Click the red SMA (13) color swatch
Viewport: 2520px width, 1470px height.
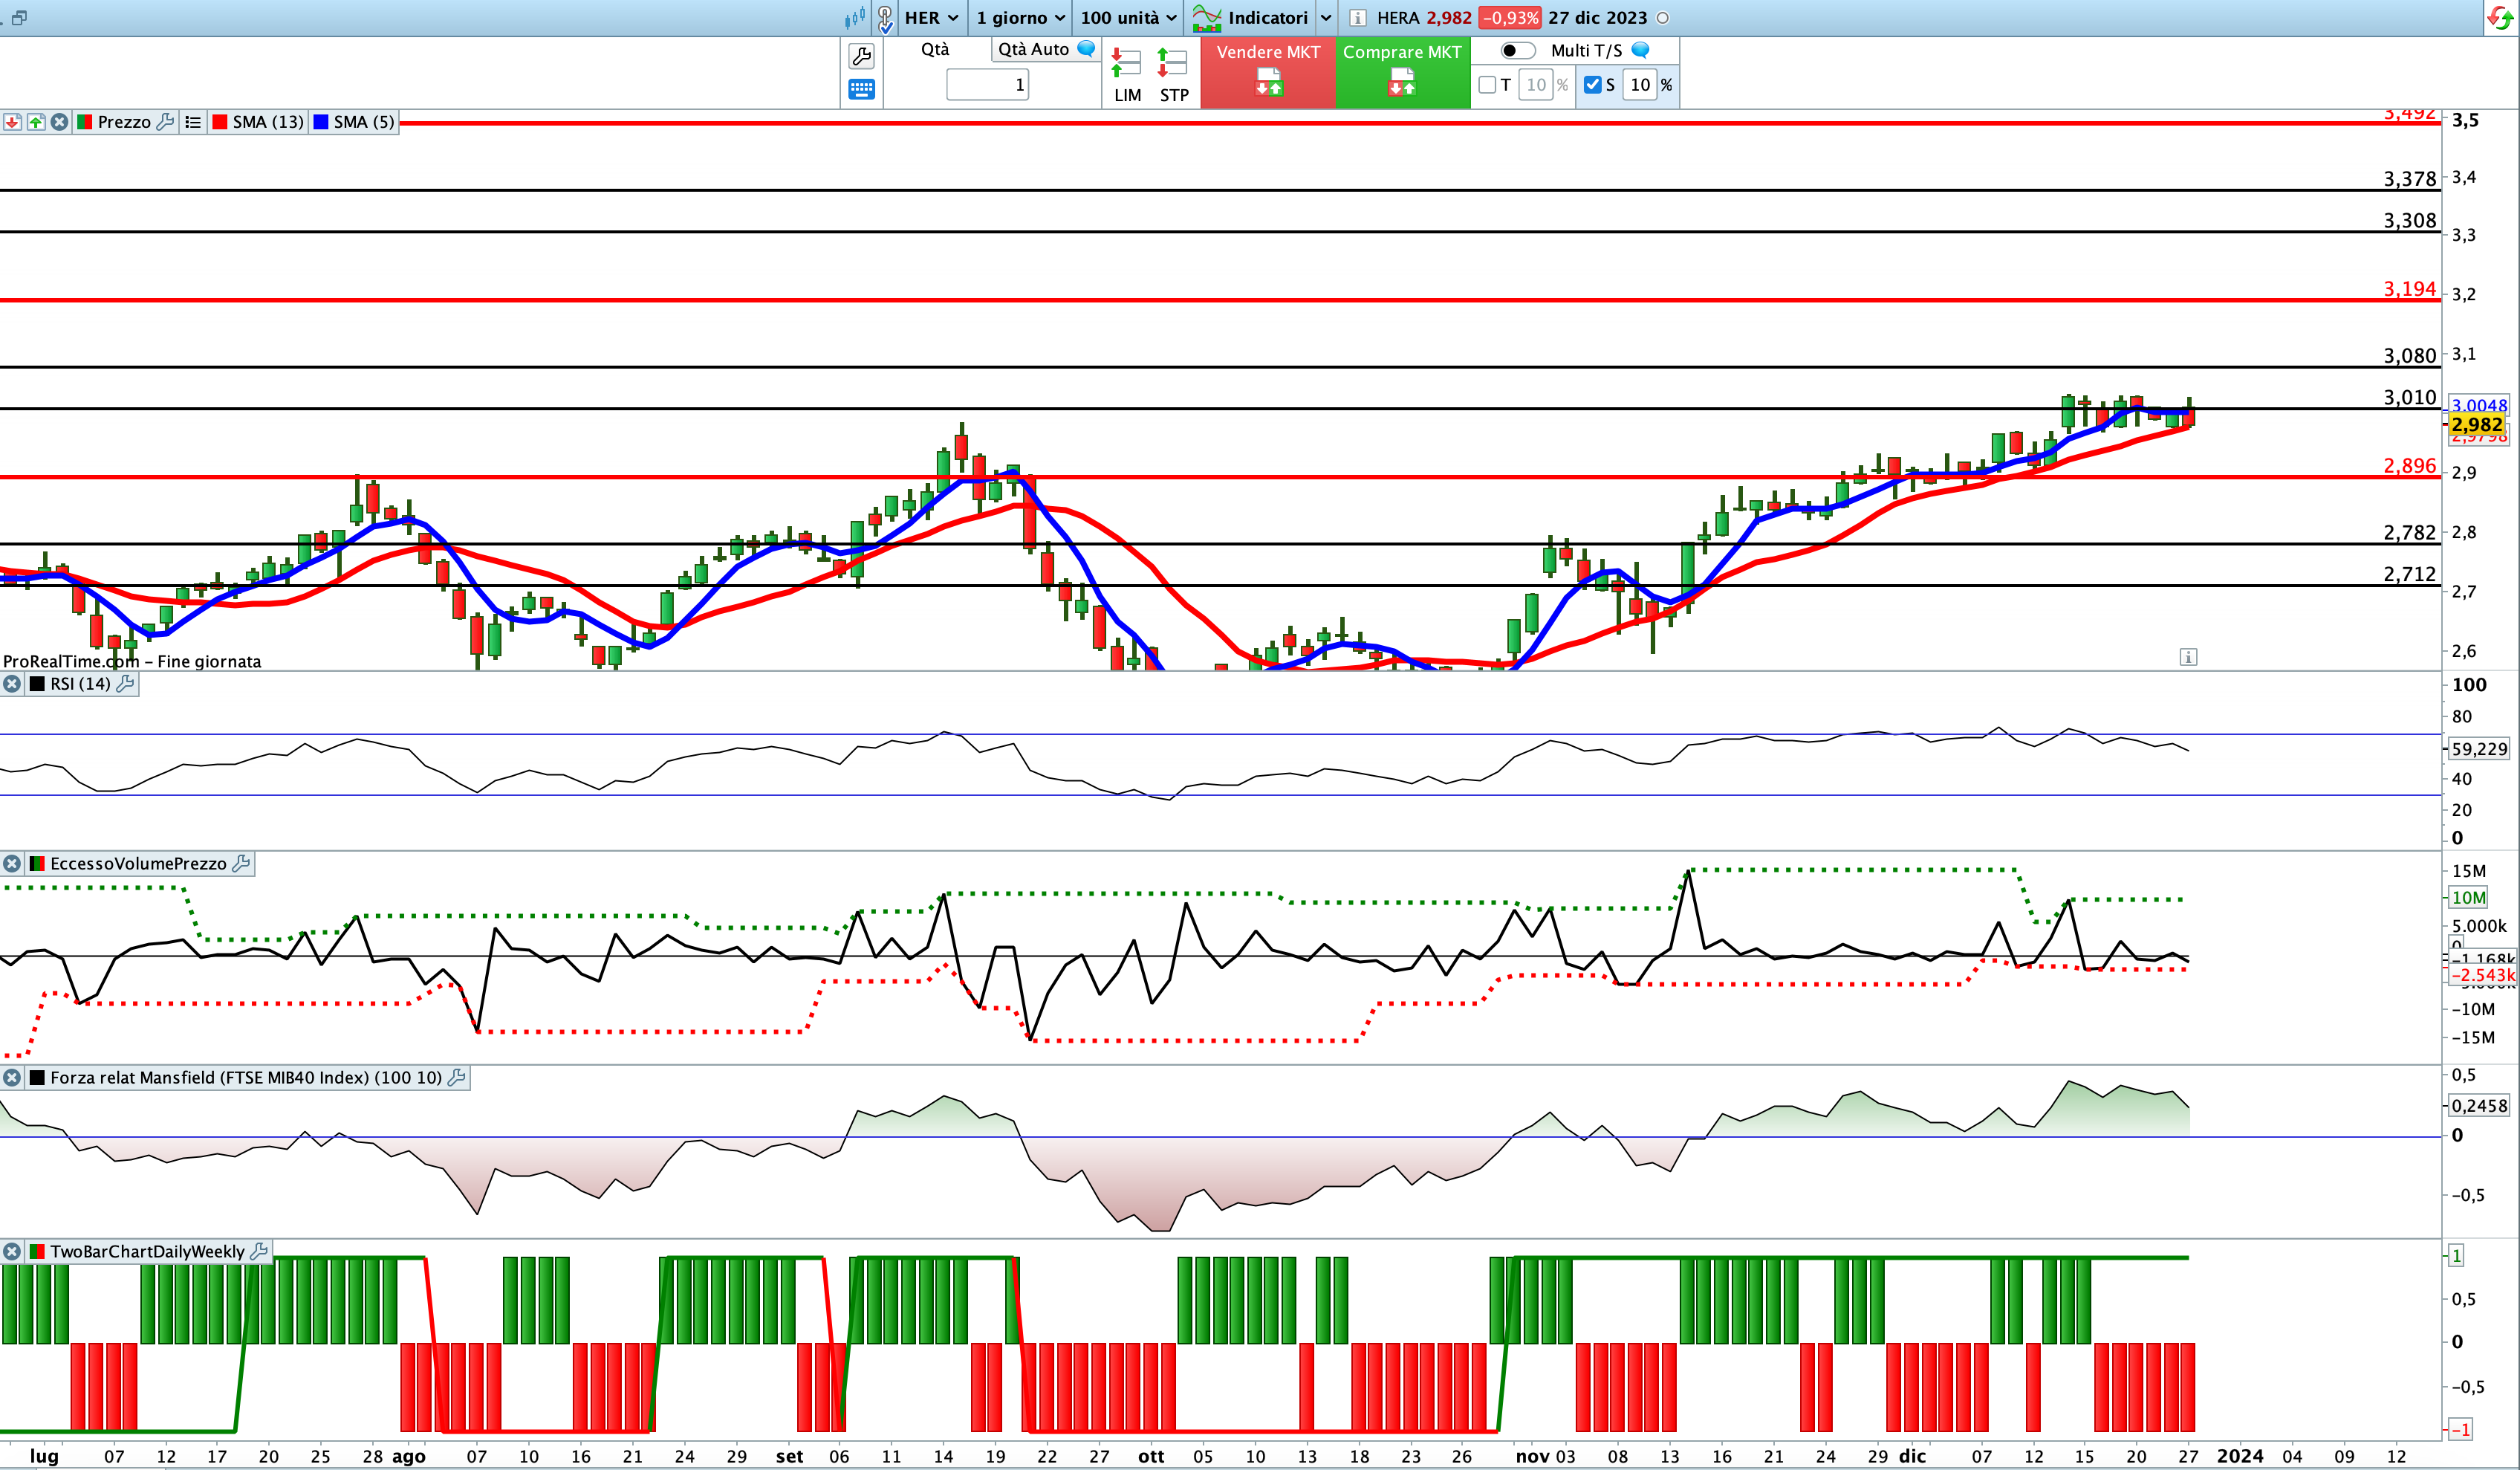tap(220, 122)
